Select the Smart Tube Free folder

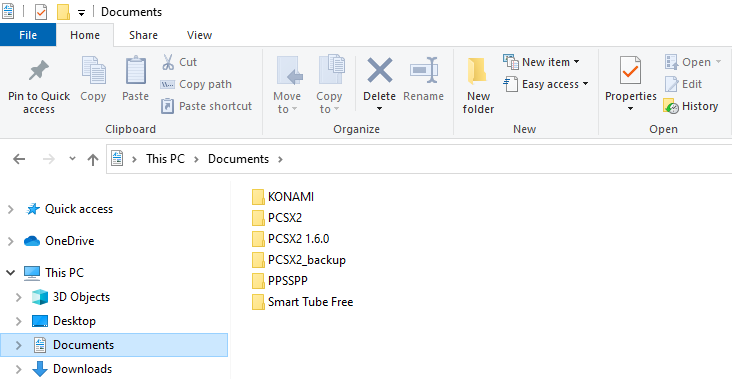(x=303, y=302)
